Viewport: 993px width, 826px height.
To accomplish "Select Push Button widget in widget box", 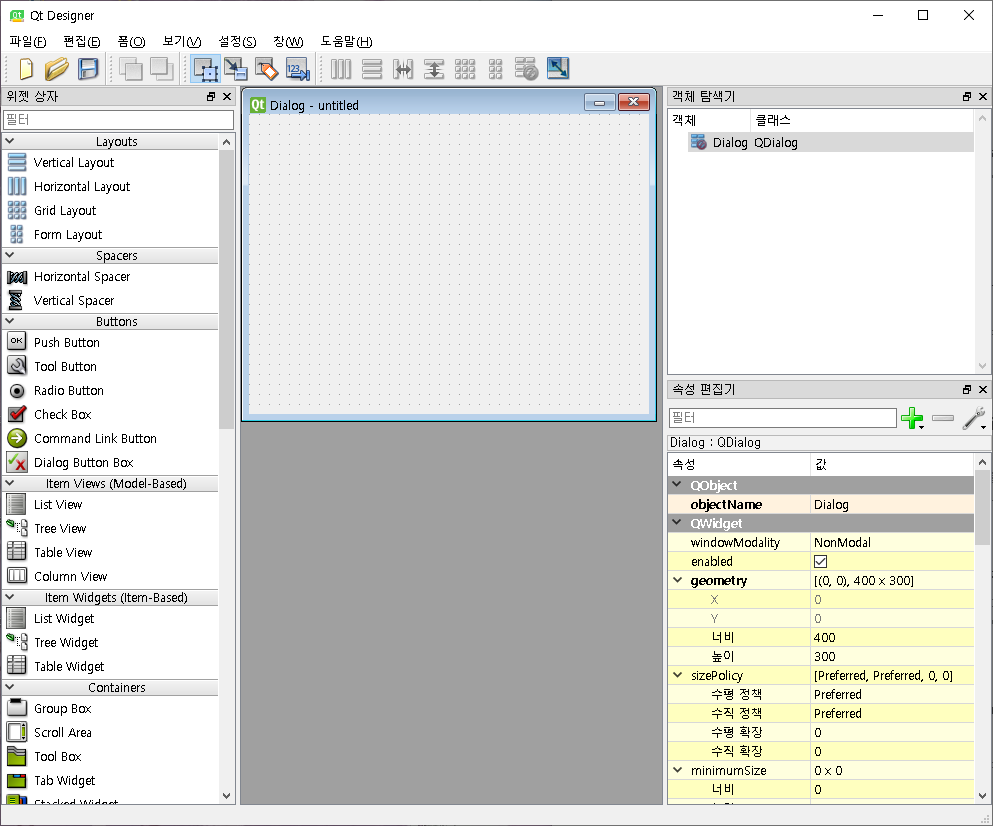I will click(66, 342).
